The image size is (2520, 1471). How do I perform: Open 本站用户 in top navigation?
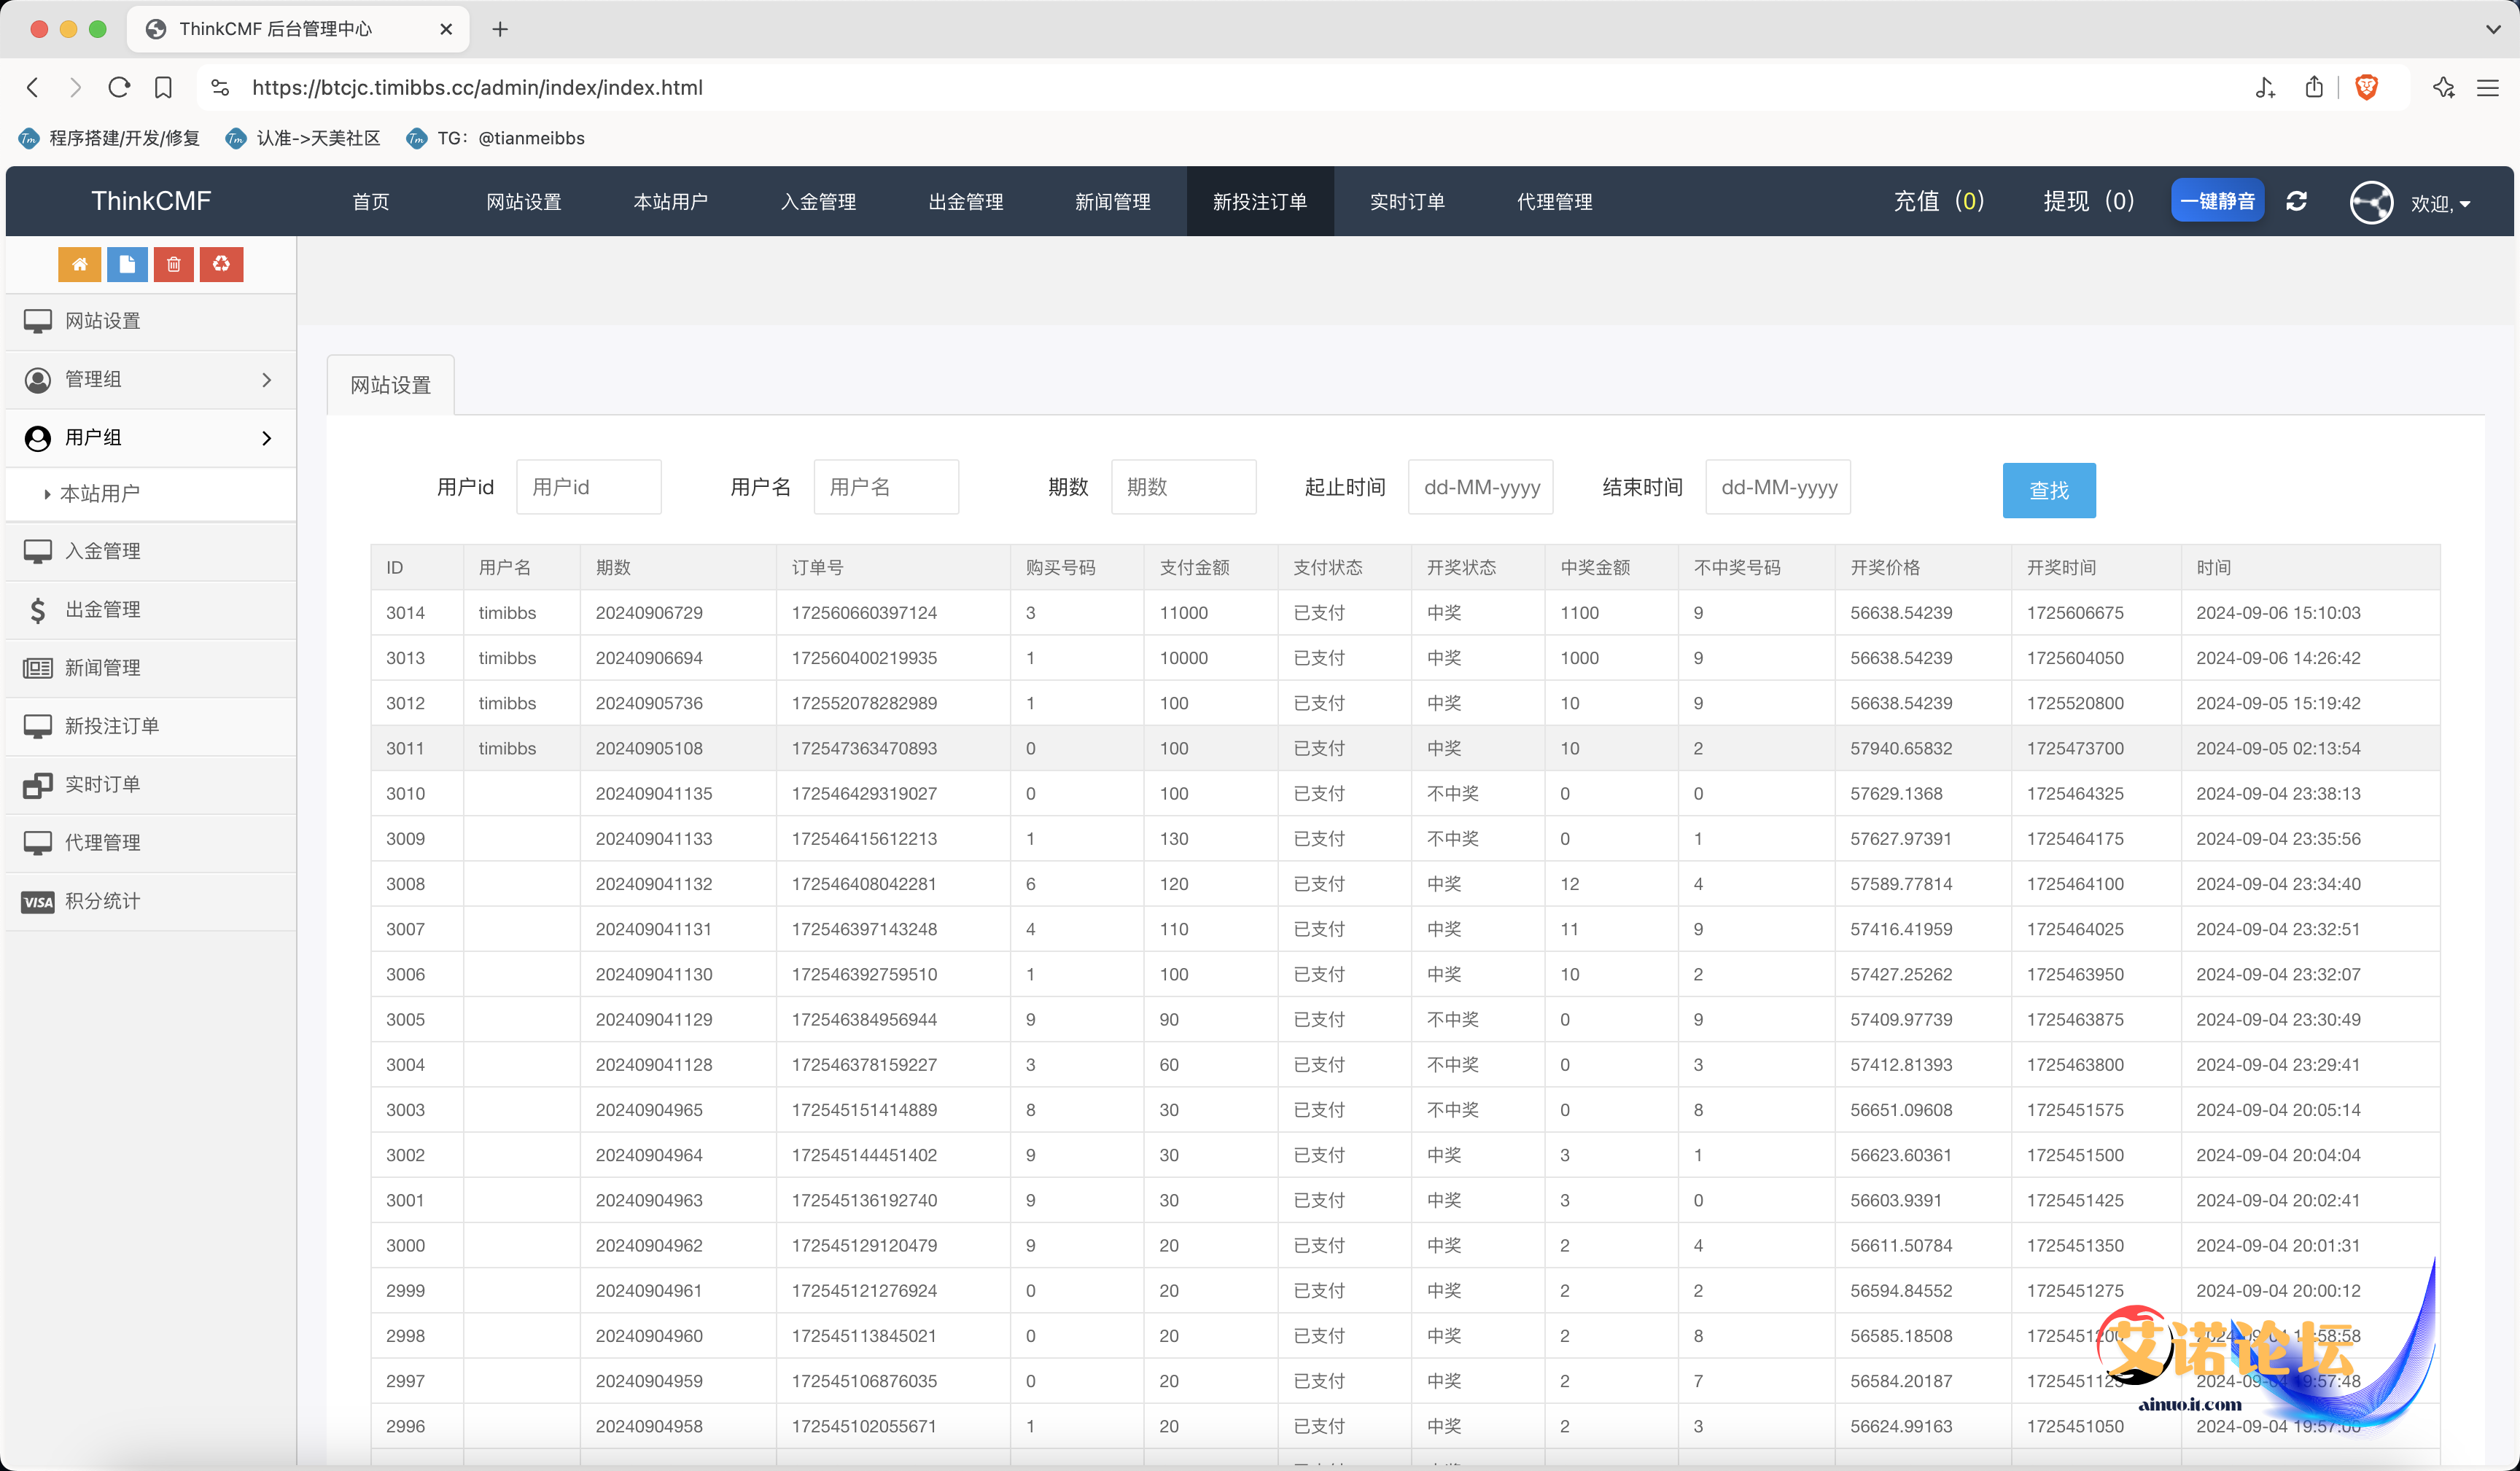click(671, 201)
